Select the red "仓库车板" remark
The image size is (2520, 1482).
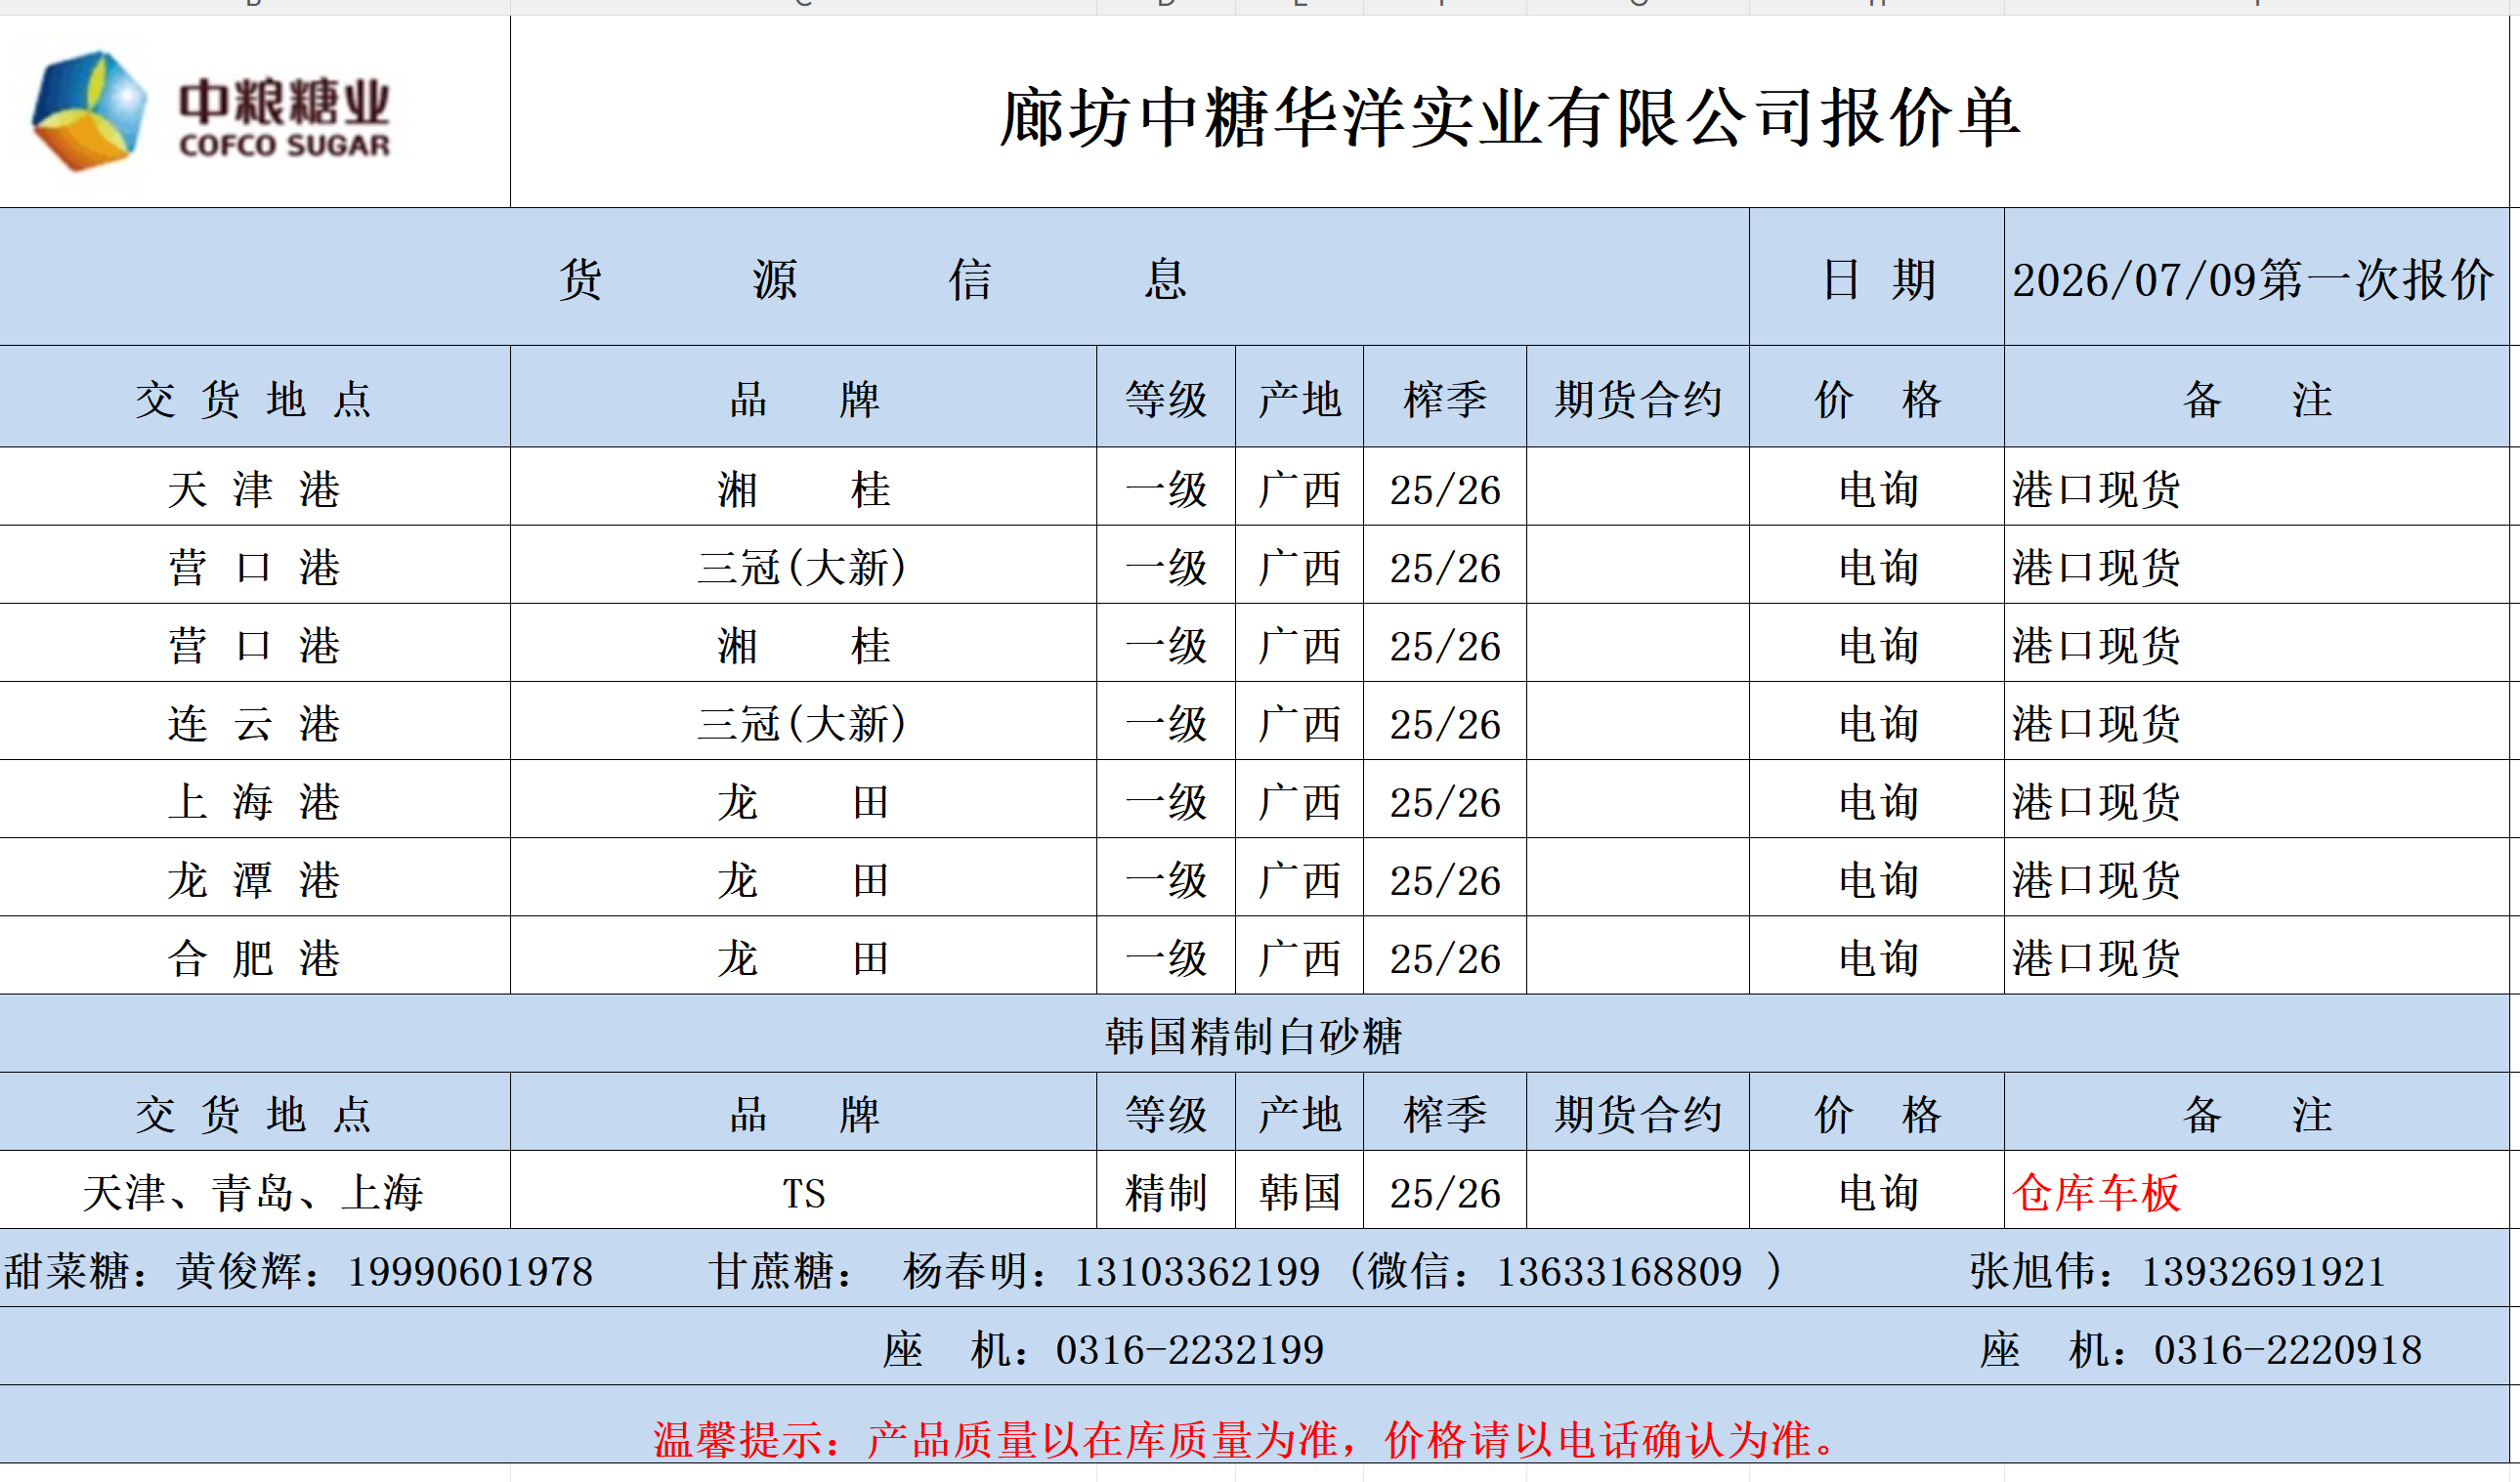(2096, 1192)
